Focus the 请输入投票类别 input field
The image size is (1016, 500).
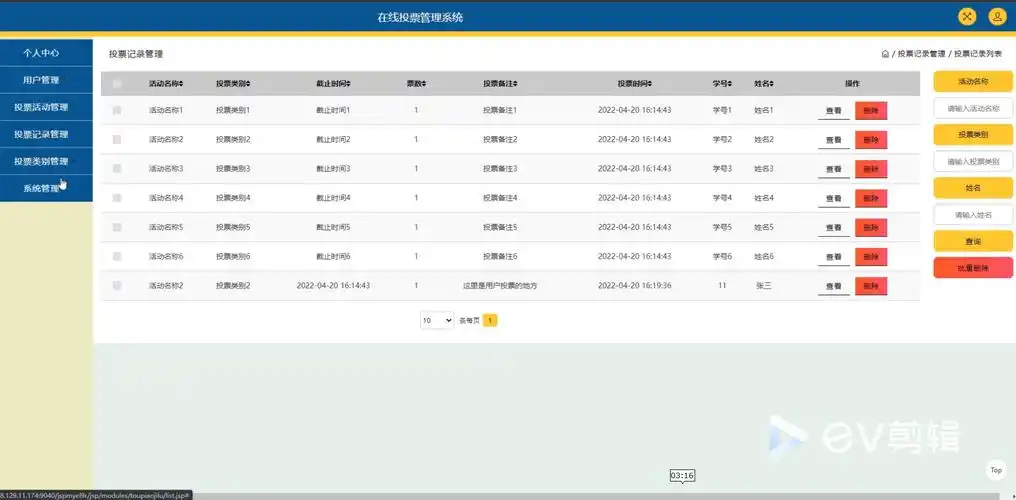click(973, 161)
